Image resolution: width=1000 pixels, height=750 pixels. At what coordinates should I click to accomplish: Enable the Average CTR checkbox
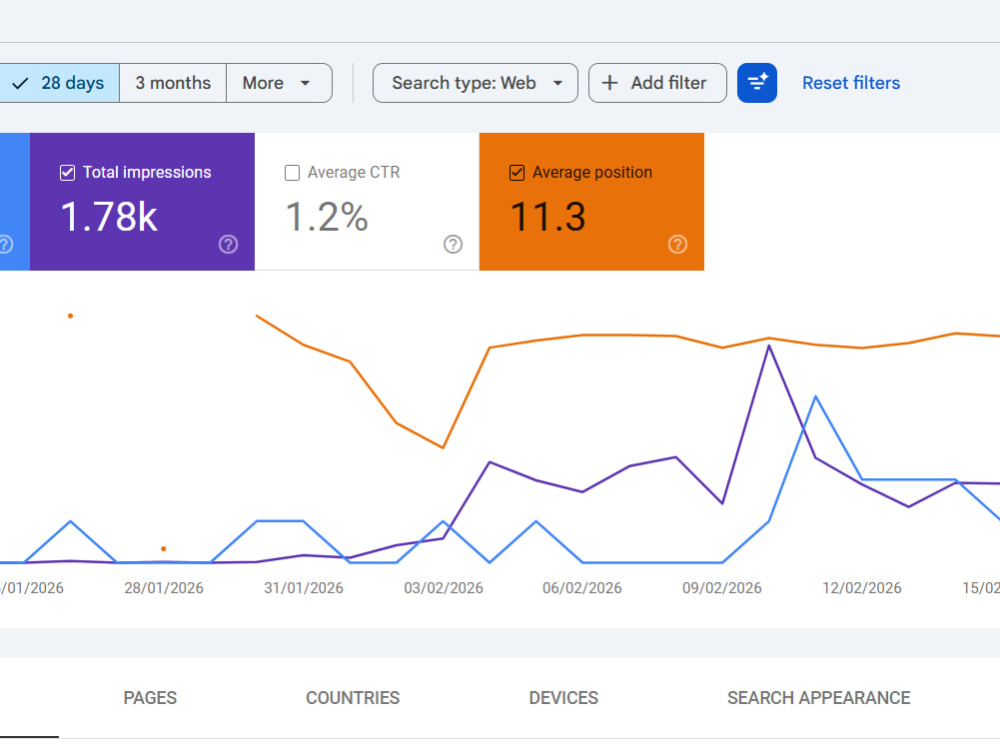pos(292,173)
